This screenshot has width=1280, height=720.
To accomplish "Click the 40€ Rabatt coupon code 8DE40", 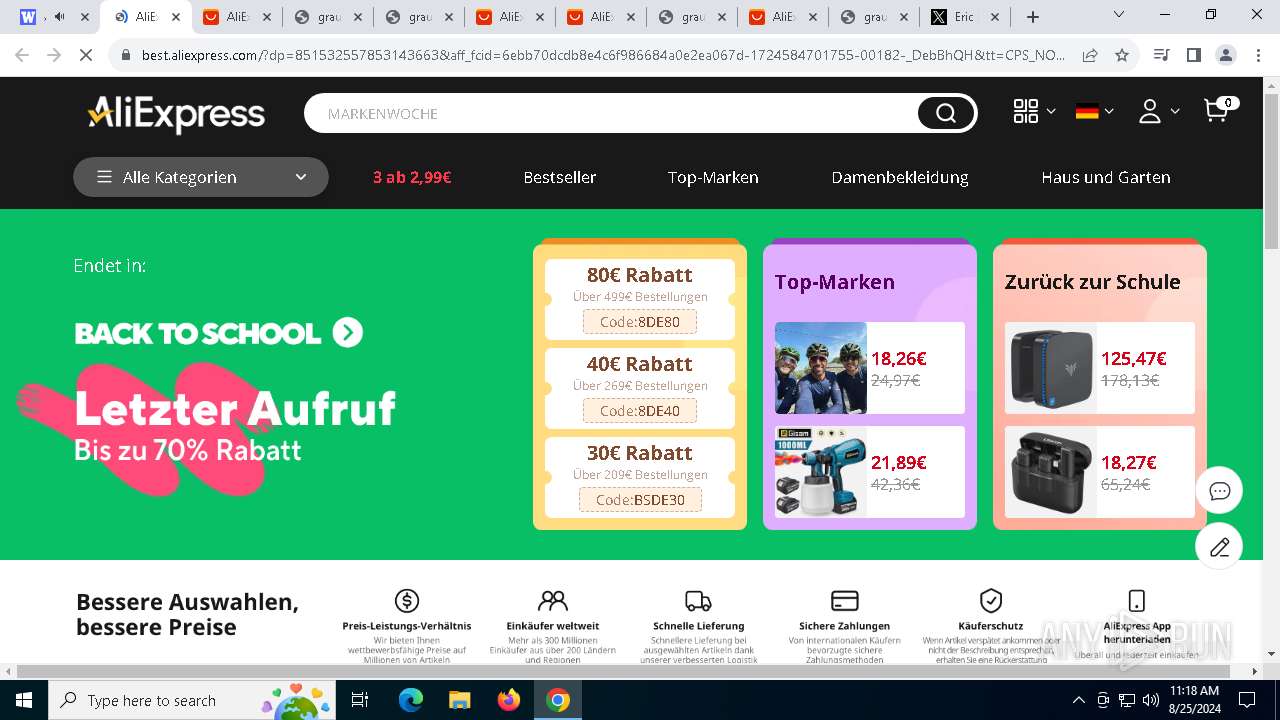I will pyautogui.click(x=640, y=411).
